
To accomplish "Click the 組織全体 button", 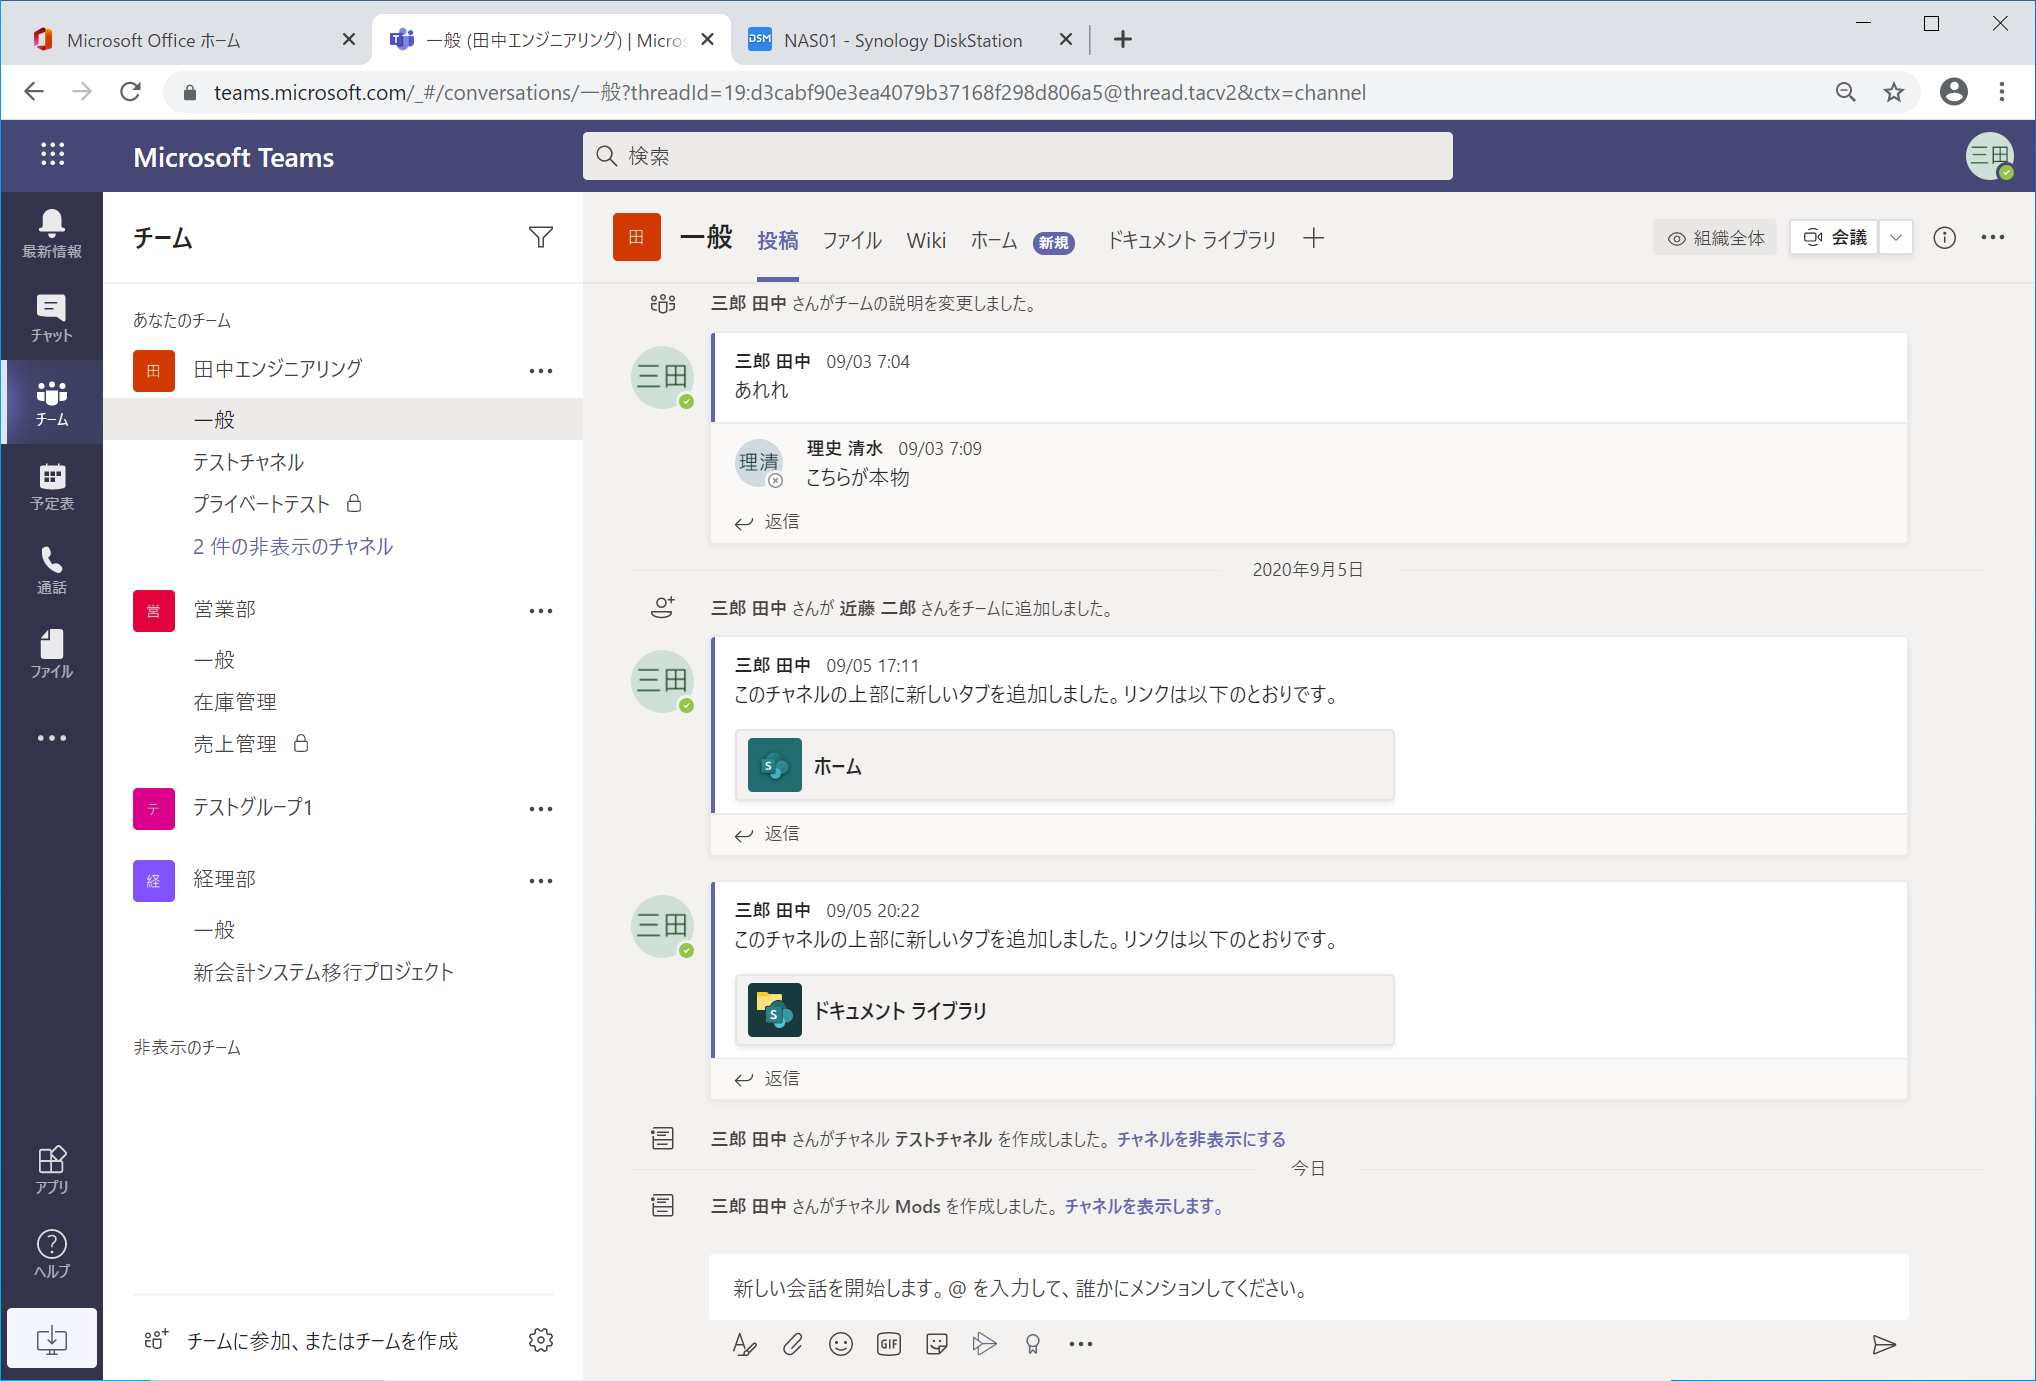I will click(1715, 238).
